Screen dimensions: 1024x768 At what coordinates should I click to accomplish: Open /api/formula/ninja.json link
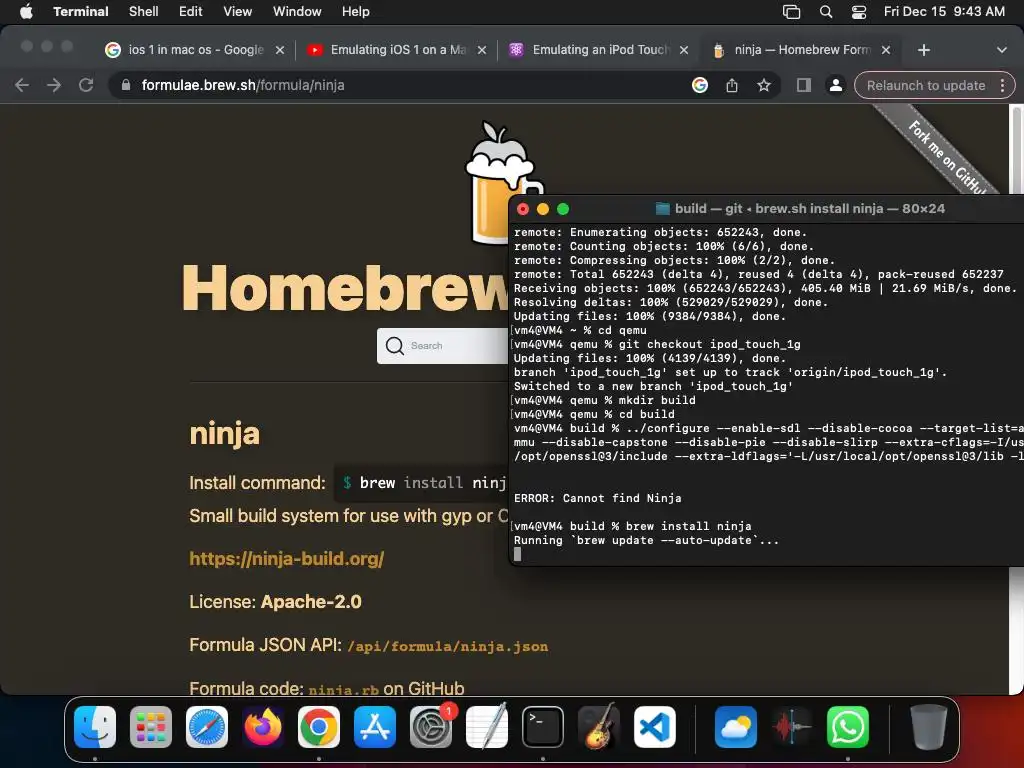[447, 647]
